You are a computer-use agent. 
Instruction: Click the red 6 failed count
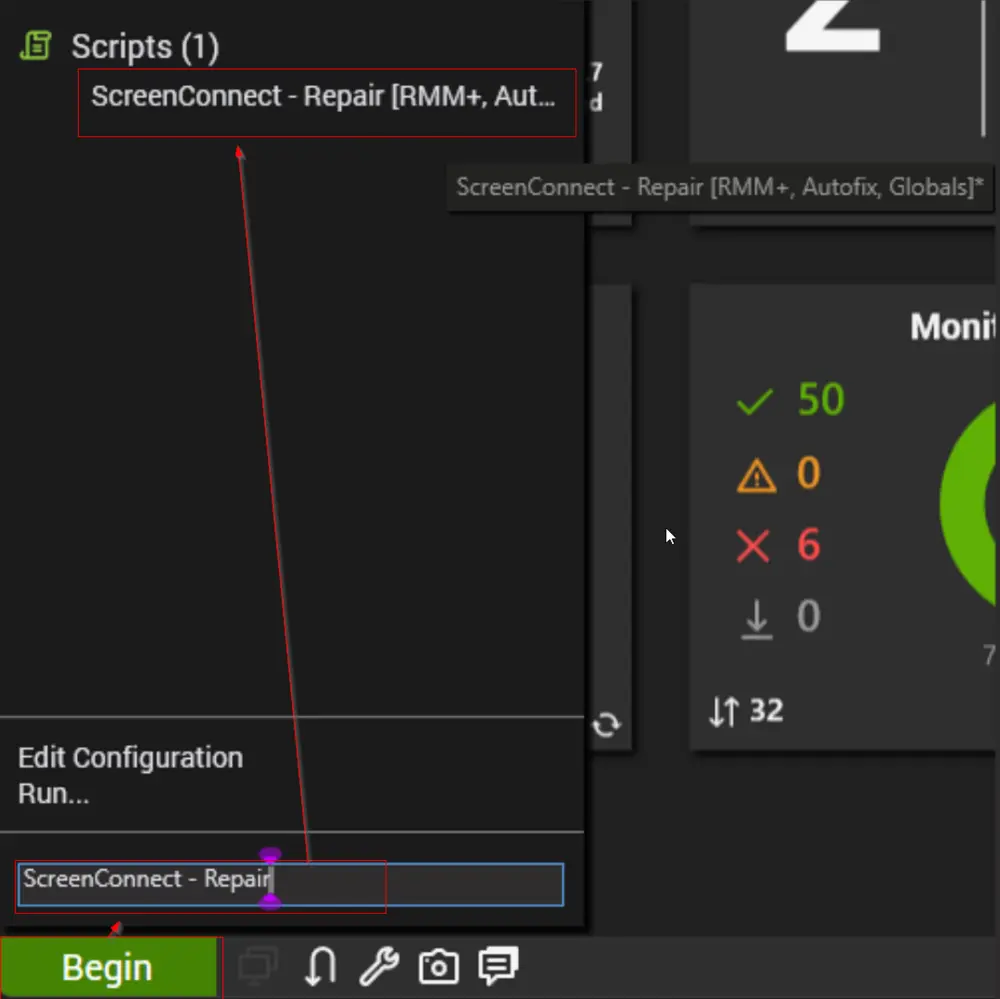[809, 545]
